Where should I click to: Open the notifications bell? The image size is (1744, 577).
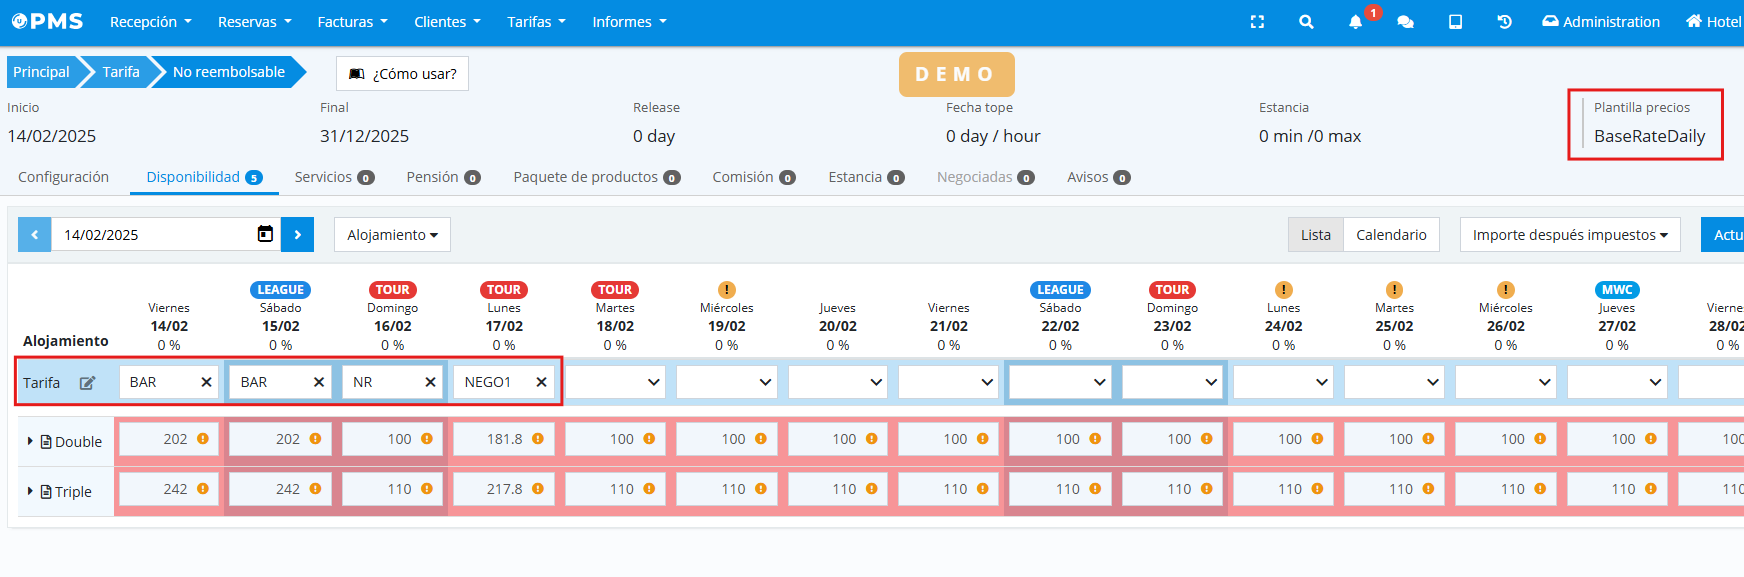tap(1355, 22)
